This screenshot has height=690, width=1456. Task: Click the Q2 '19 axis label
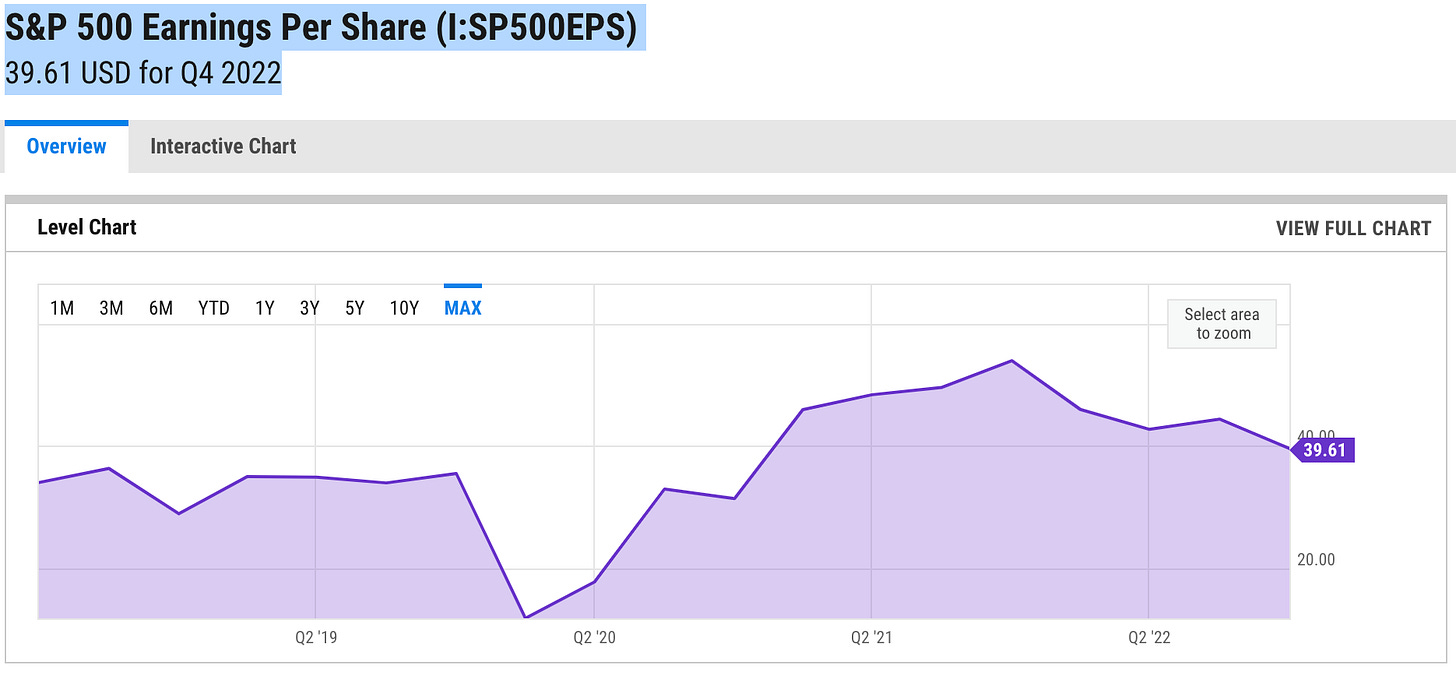click(x=315, y=637)
